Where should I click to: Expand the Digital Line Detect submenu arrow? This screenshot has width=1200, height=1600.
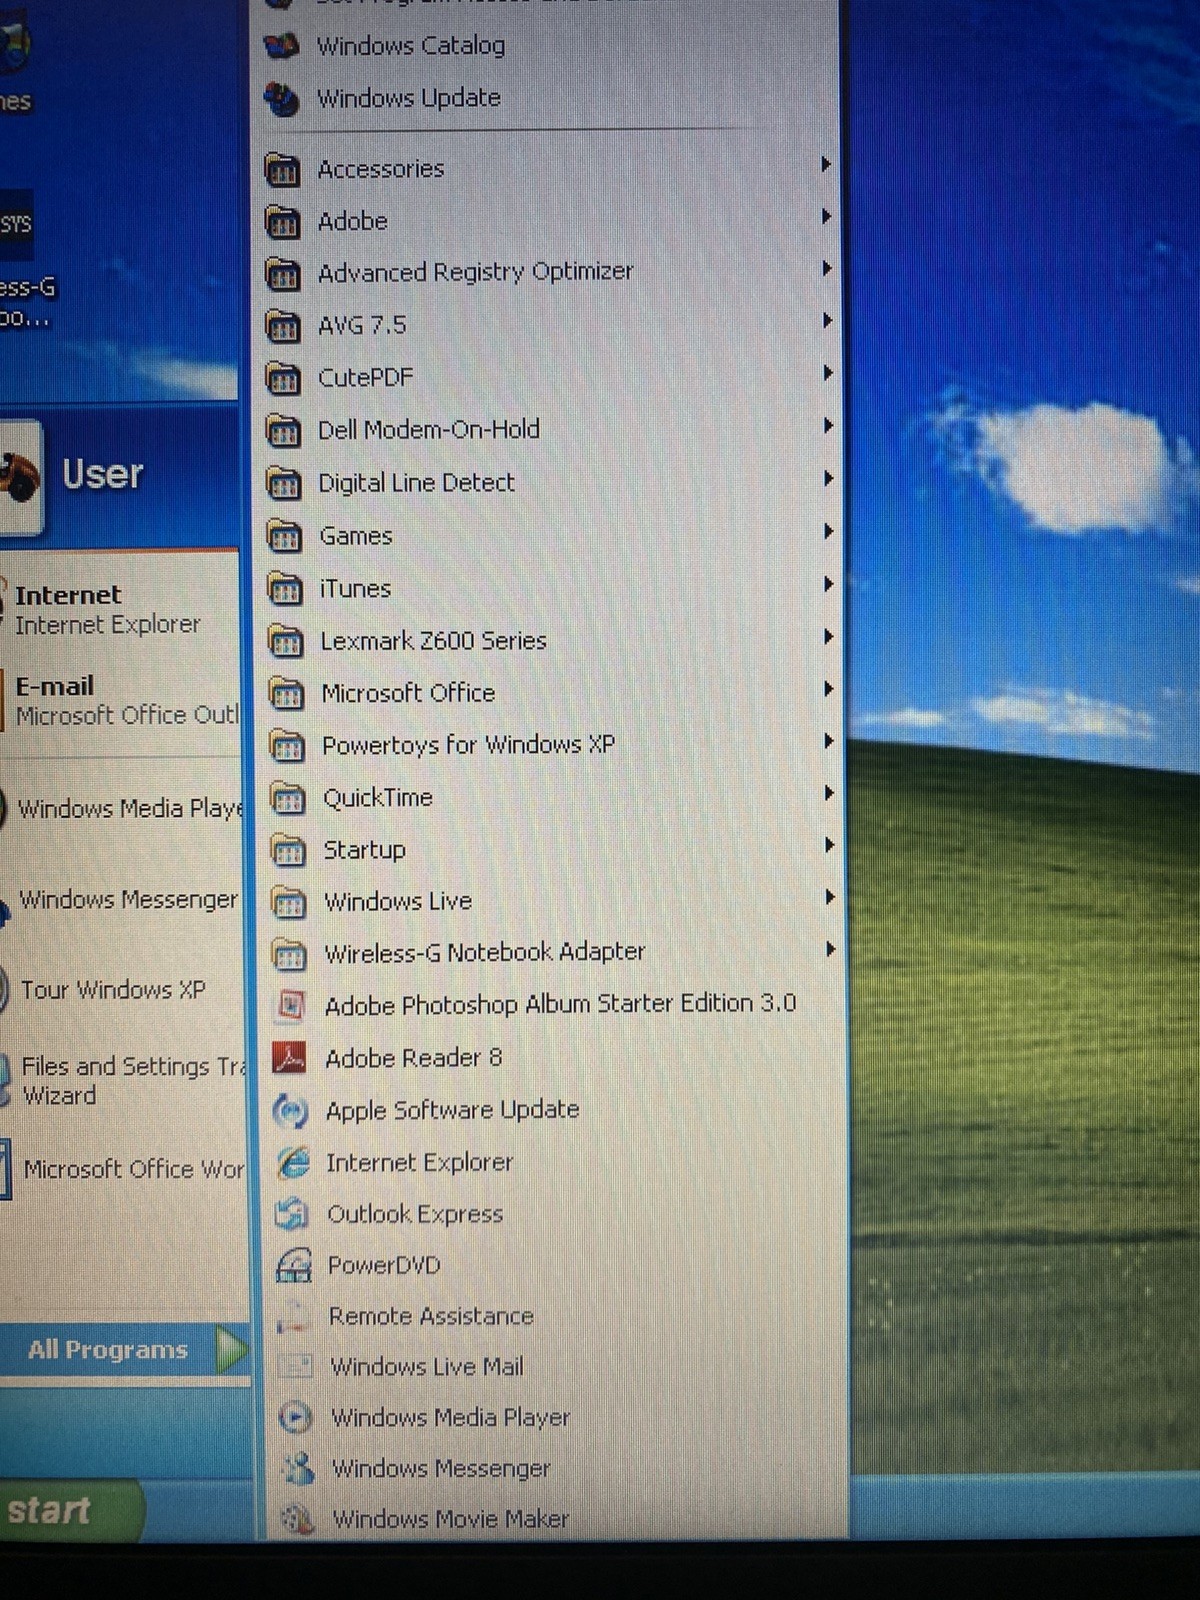pos(828,478)
